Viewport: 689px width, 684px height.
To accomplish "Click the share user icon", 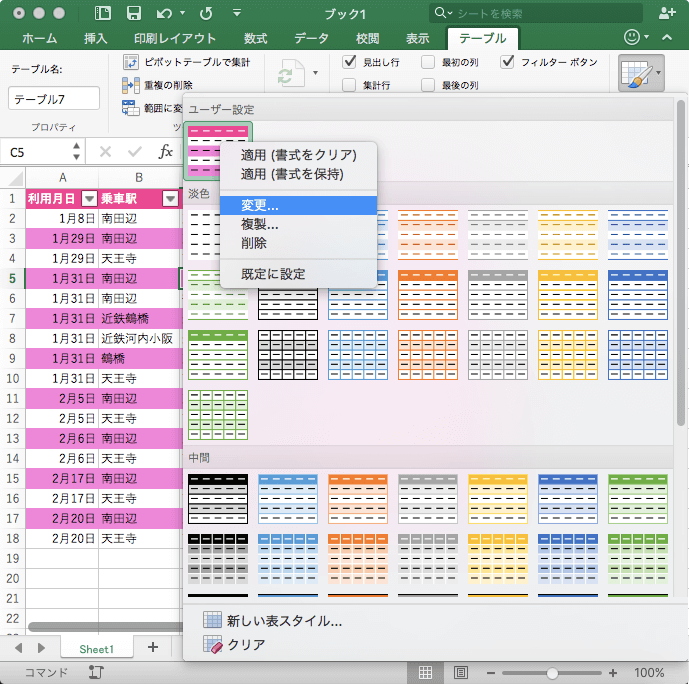I will pos(668,13).
